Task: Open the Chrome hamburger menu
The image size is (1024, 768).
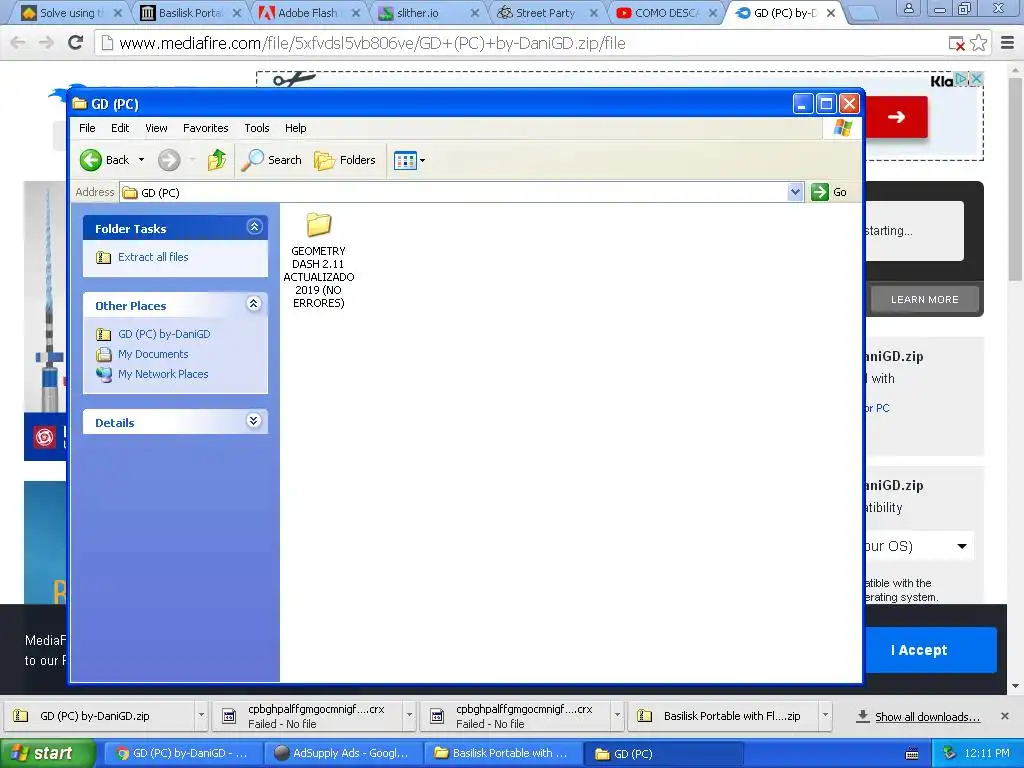Action: coord(1008,43)
